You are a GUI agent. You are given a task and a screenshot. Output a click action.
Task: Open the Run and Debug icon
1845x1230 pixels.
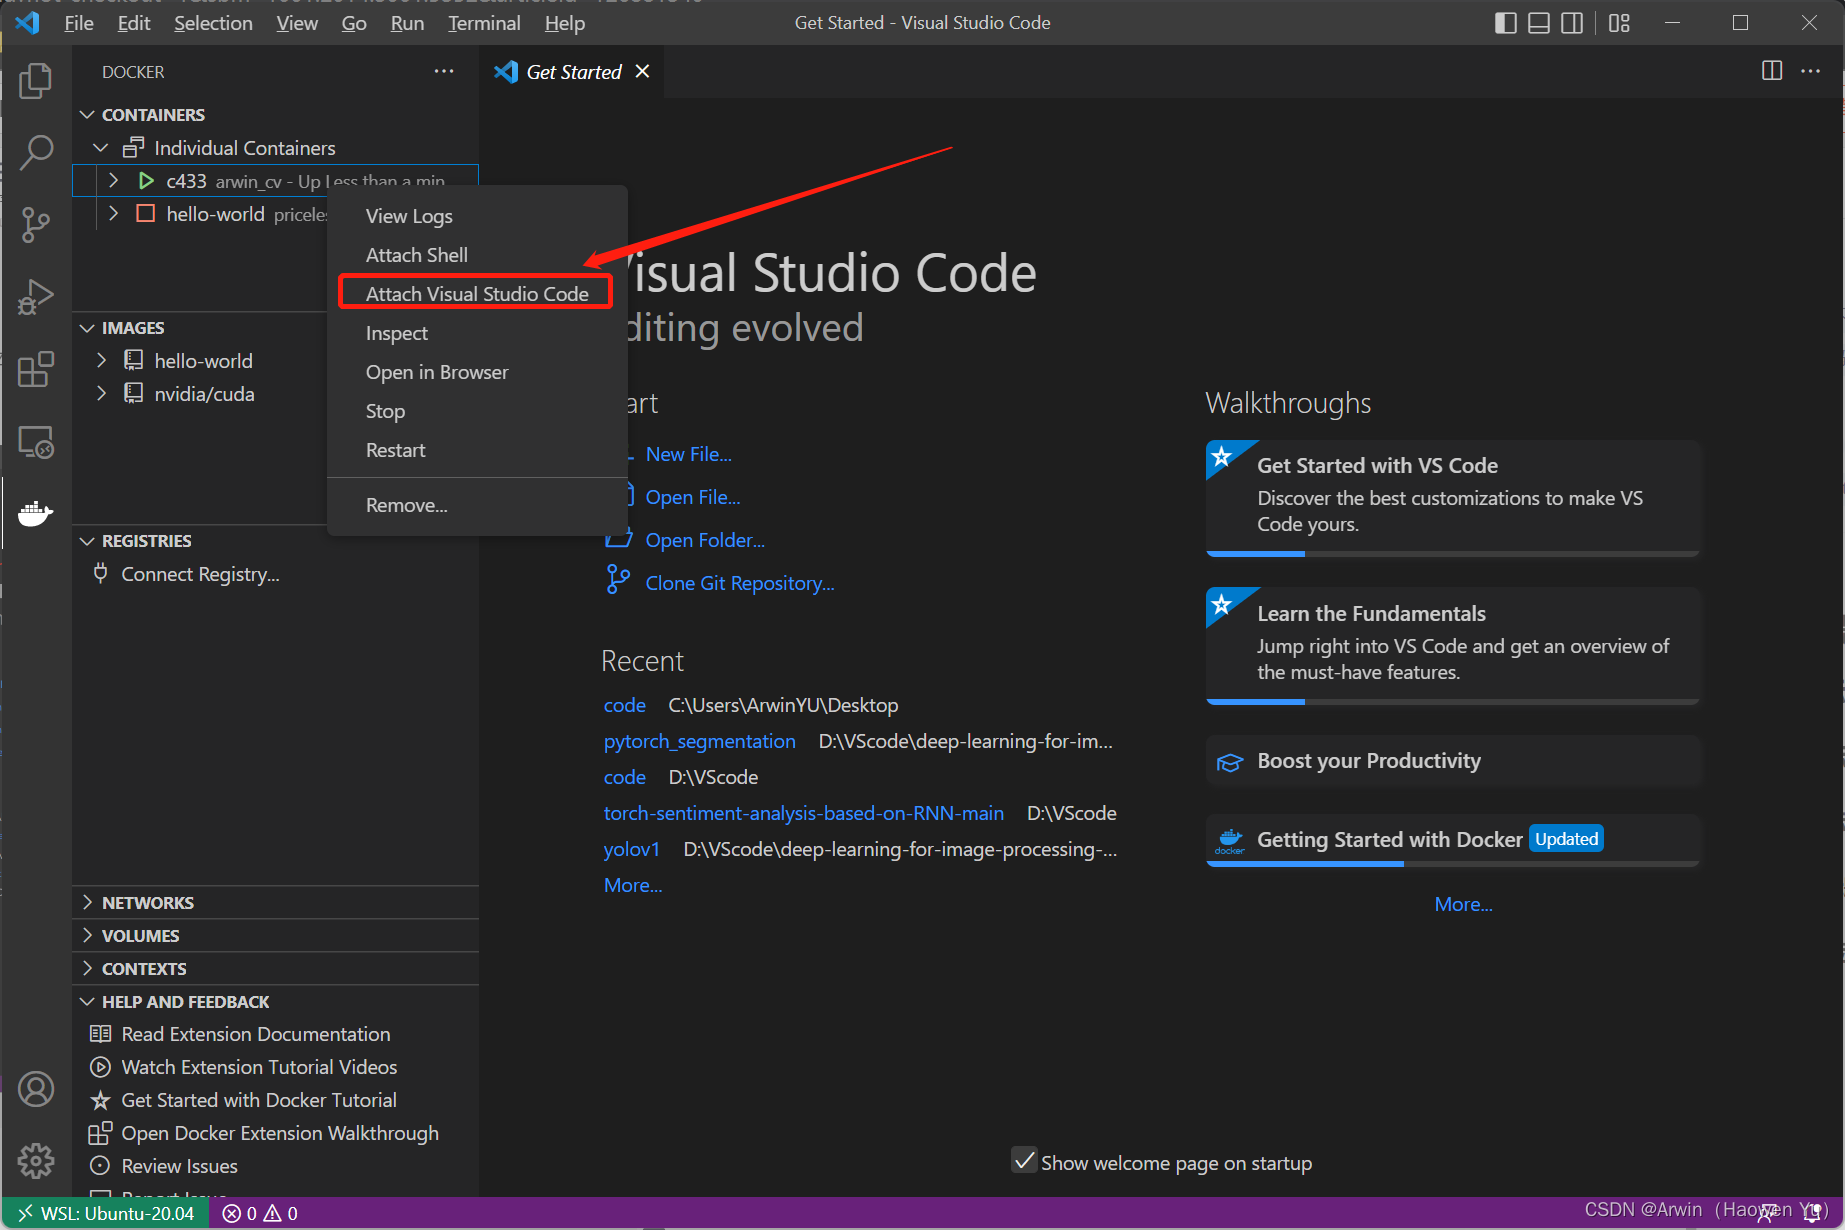coord(36,297)
